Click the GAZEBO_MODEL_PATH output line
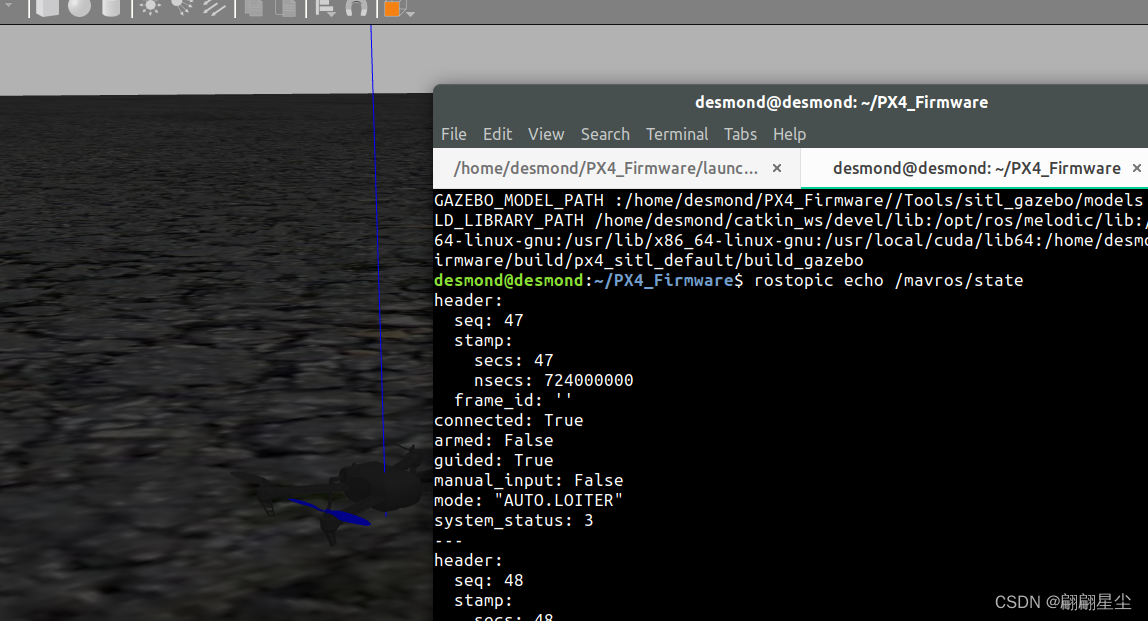Image resolution: width=1148 pixels, height=621 pixels. point(789,201)
